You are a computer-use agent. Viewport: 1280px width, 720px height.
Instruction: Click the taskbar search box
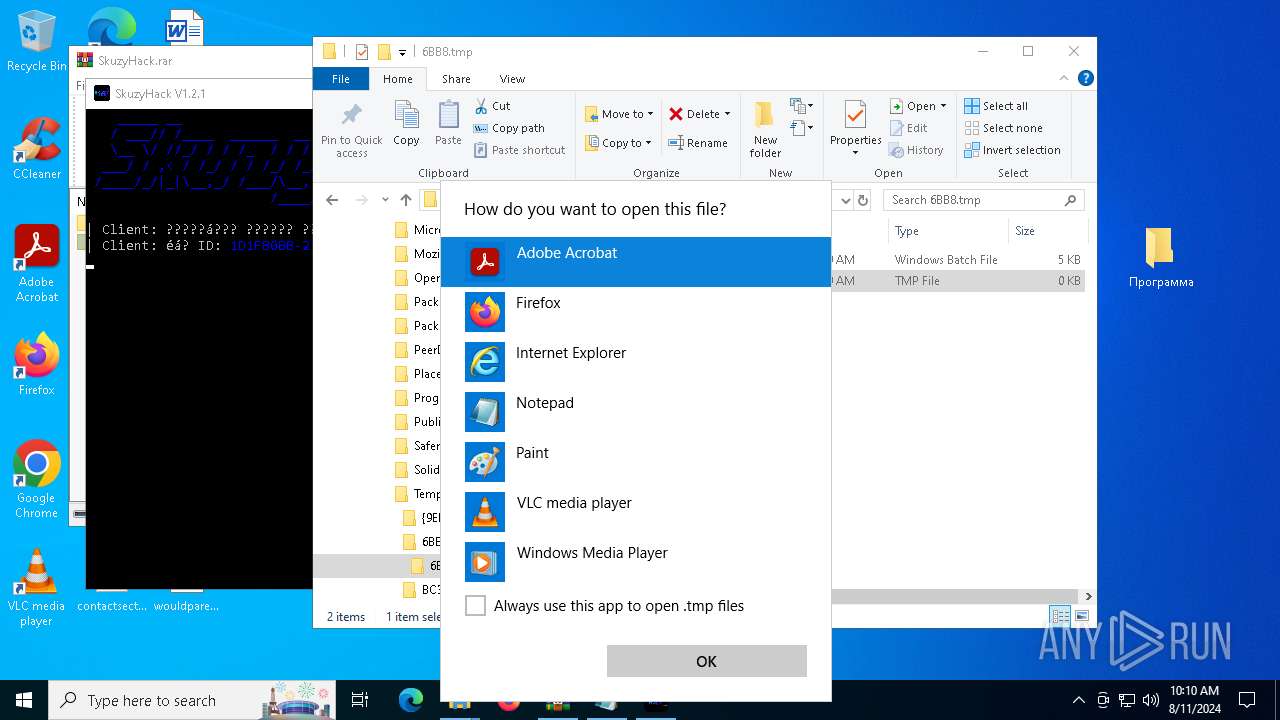[x=194, y=700]
